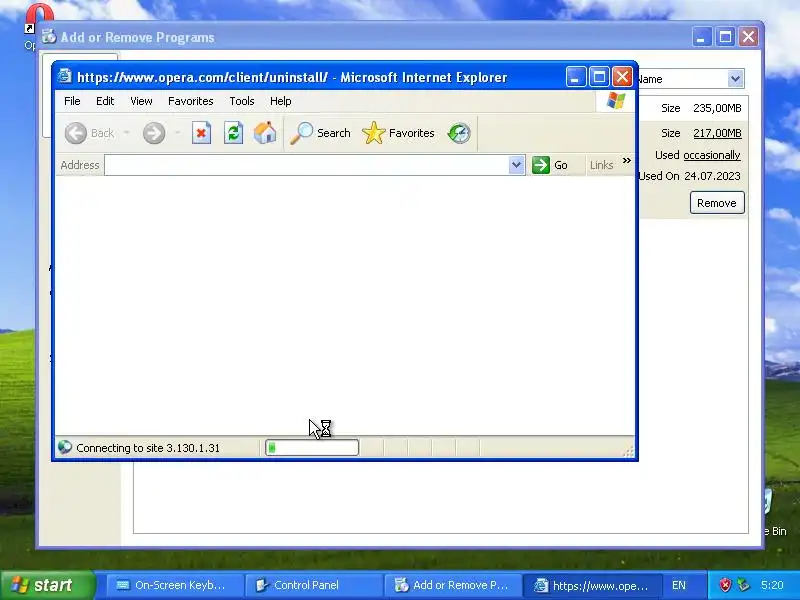Click the network connection tray icon
Image resolution: width=800 pixels, height=600 pixels.
(x=743, y=585)
